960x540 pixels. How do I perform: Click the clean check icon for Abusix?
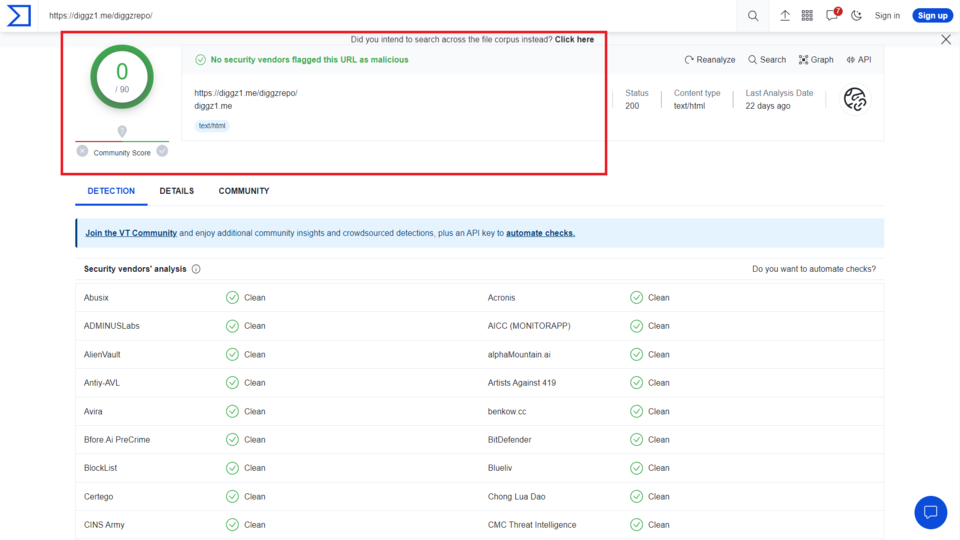click(x=232, y=298)
